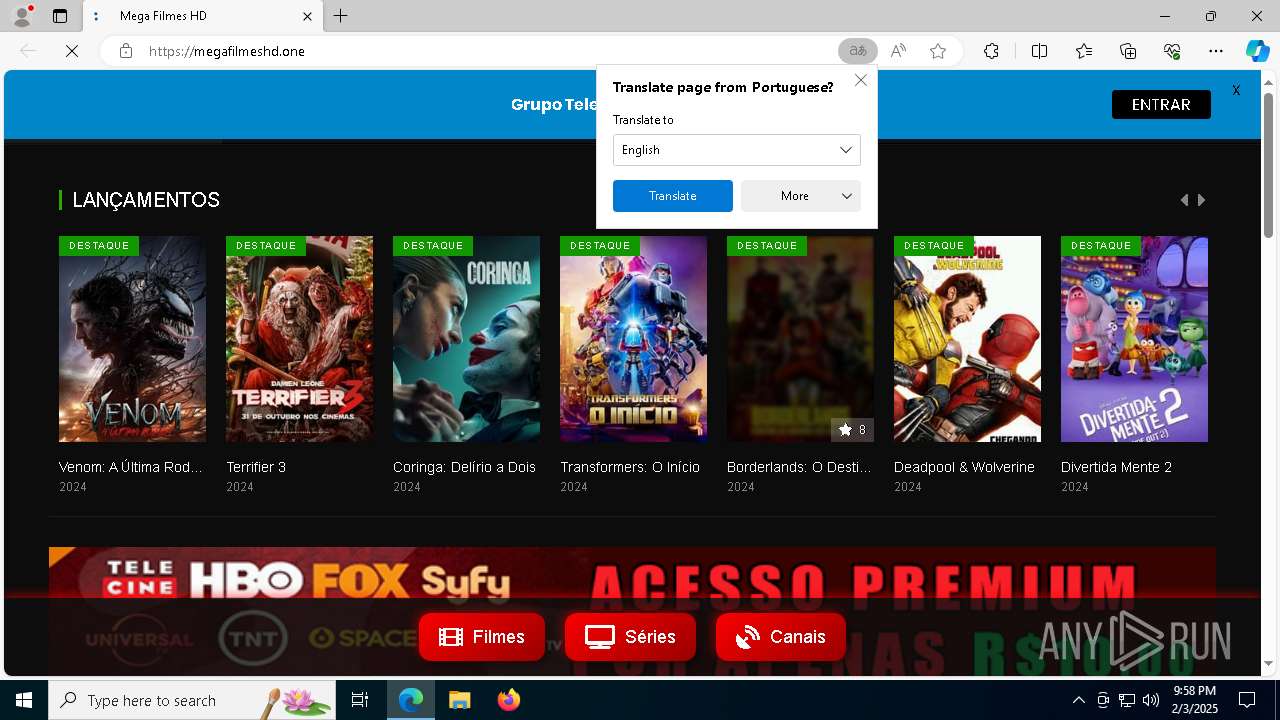This screenshot has width=1280, height=720.
Task: Click the Translate button
Action: 672,196
